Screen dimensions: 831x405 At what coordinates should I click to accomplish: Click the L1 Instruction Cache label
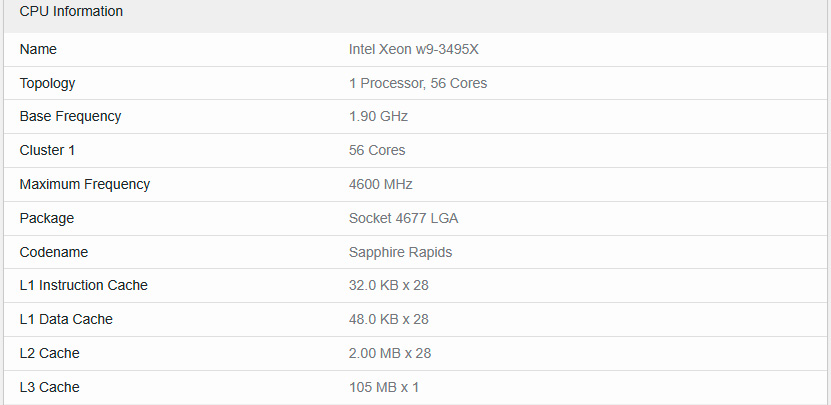pos(83,285)
